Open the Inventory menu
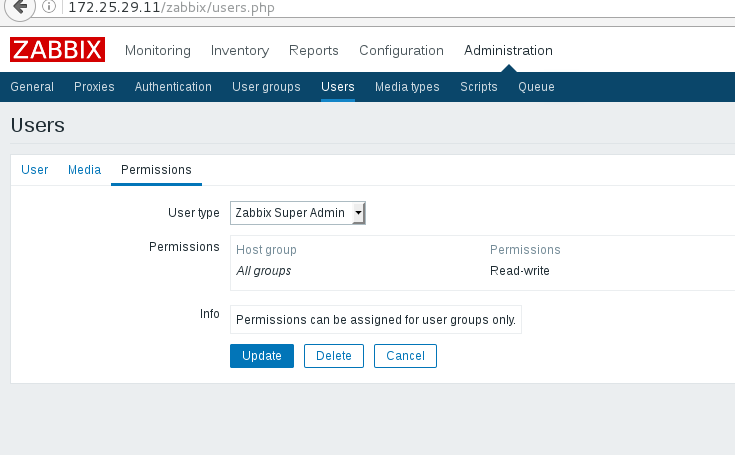 pos(240,50)
